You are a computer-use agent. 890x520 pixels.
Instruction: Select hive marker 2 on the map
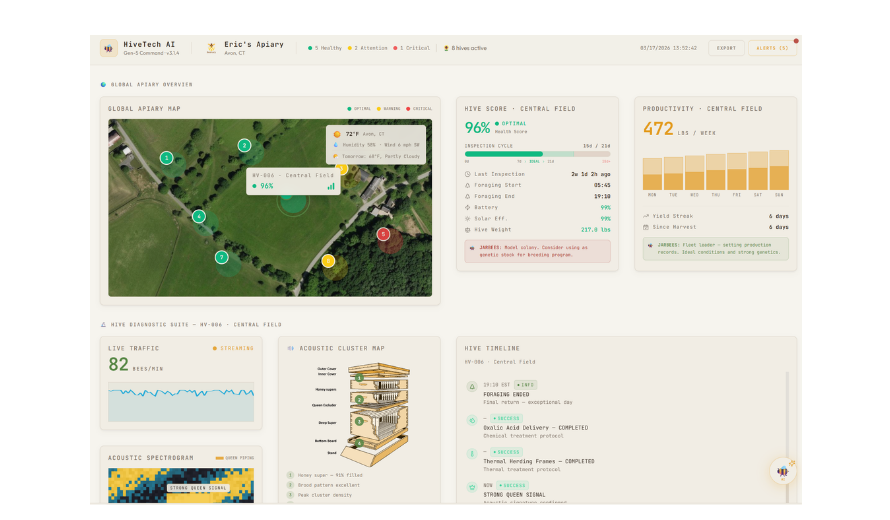click(x=244, y=145)
